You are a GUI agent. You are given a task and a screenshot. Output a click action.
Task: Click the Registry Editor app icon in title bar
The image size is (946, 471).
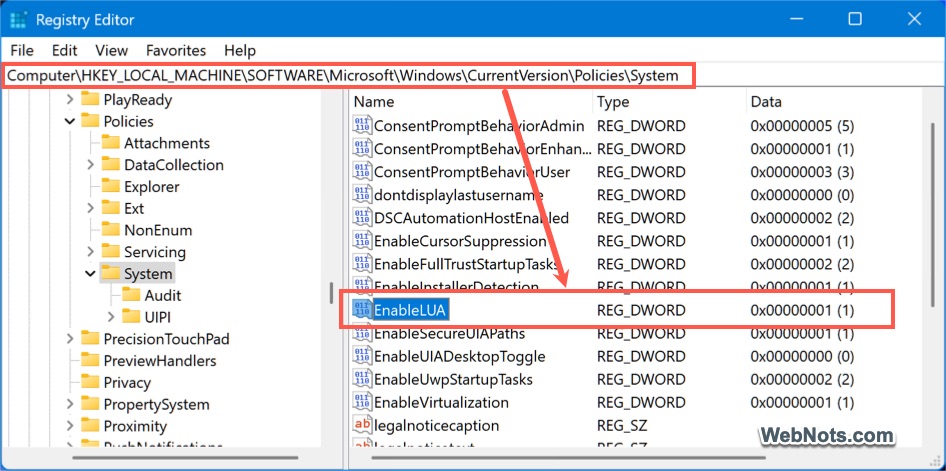pos(19,19)
